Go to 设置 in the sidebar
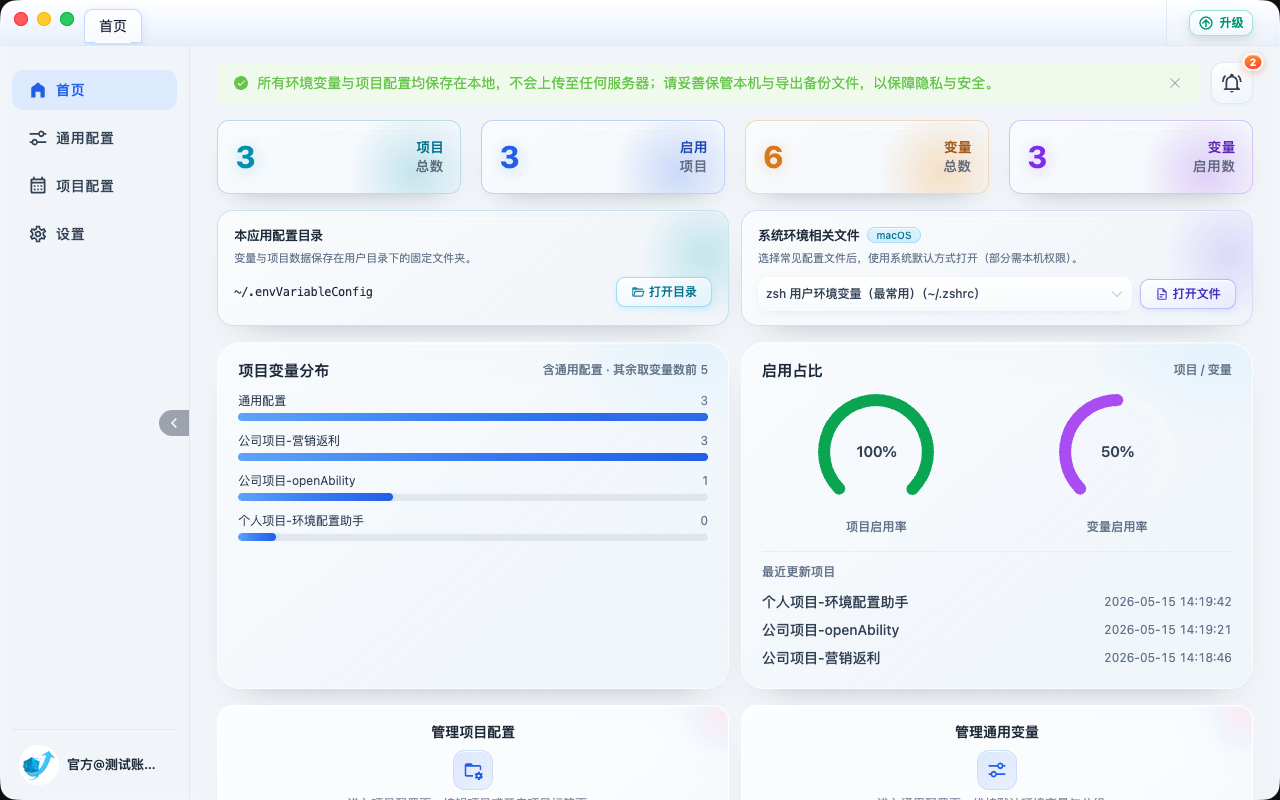 [x=94, y=234]
